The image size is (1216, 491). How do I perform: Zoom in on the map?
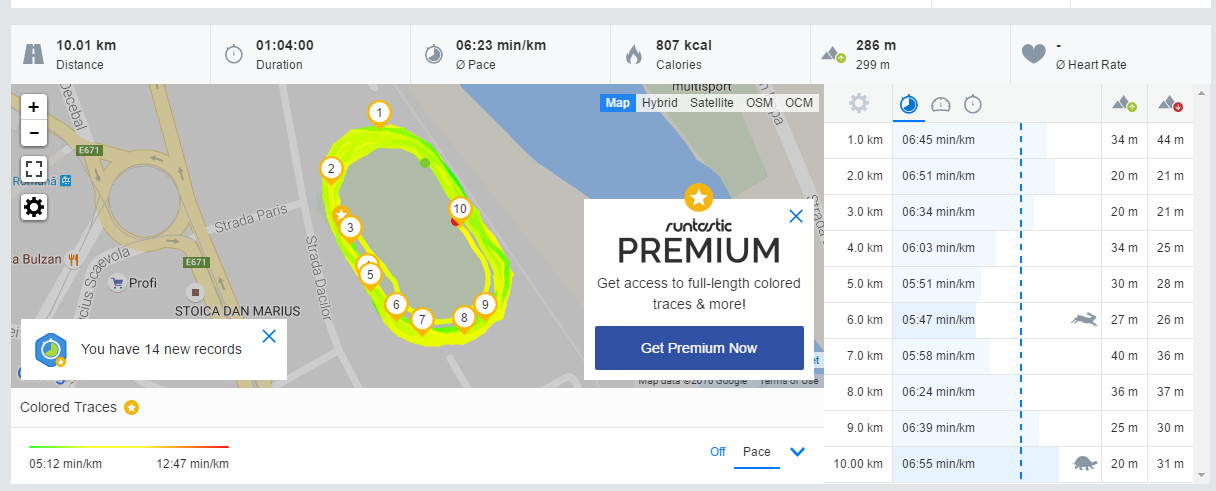34,106
